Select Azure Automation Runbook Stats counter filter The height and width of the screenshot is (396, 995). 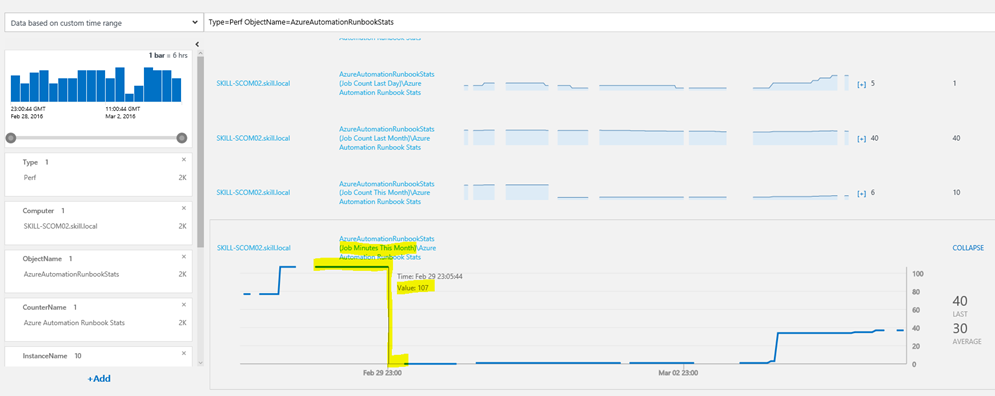pyautogui.click(x=74, y=322)
